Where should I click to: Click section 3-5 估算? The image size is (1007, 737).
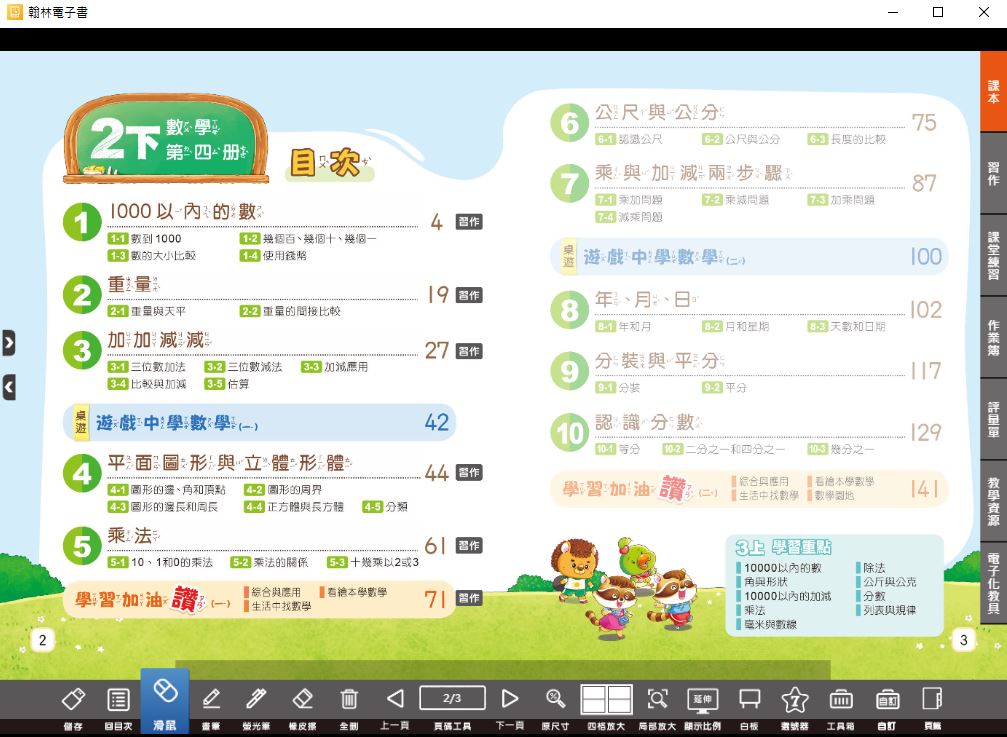pos(227,384)
